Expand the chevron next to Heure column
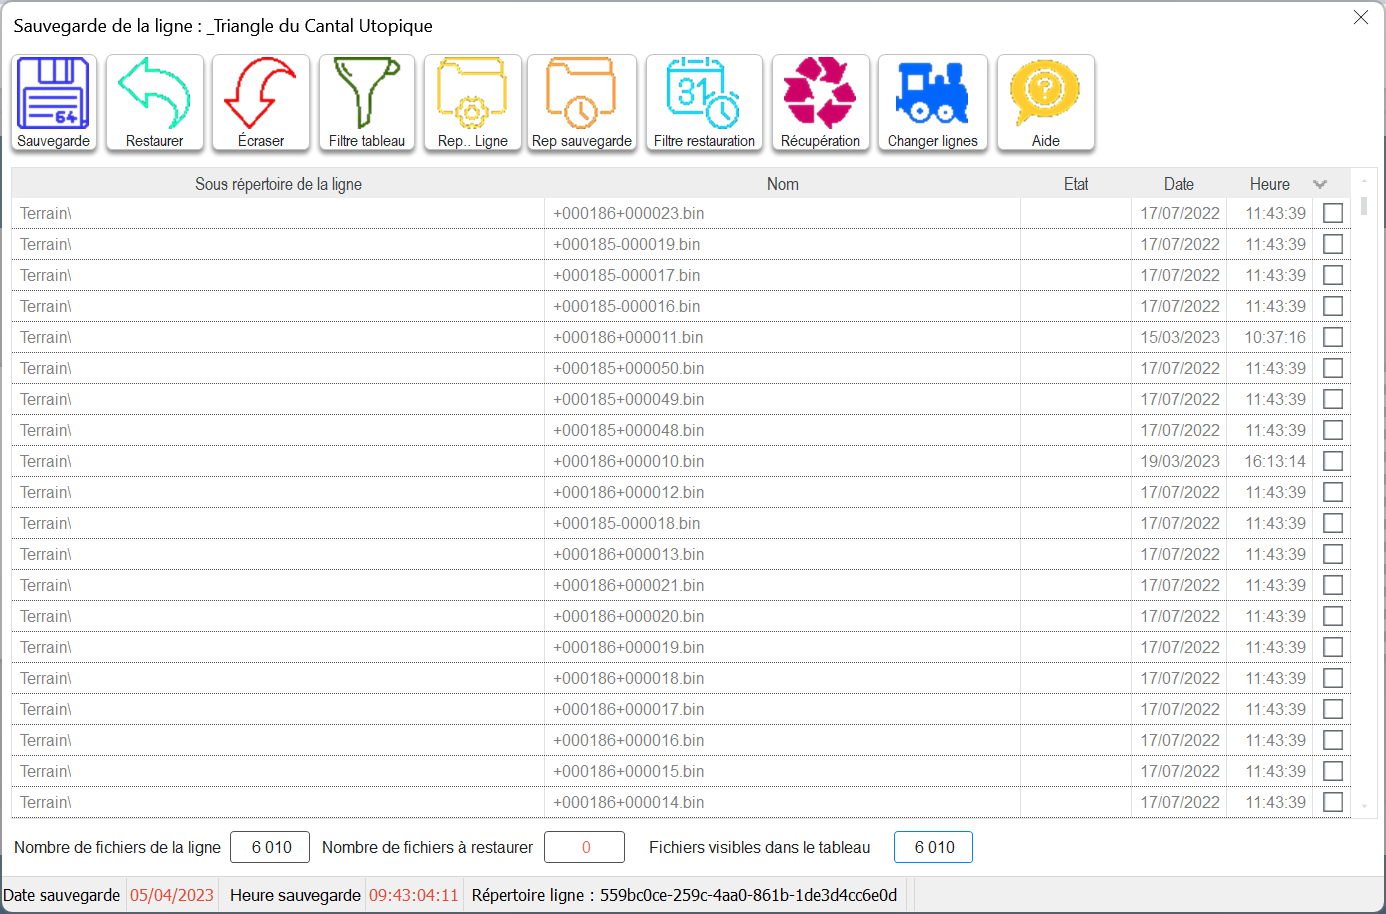1386x914 pixels. tap(1320, 184)
